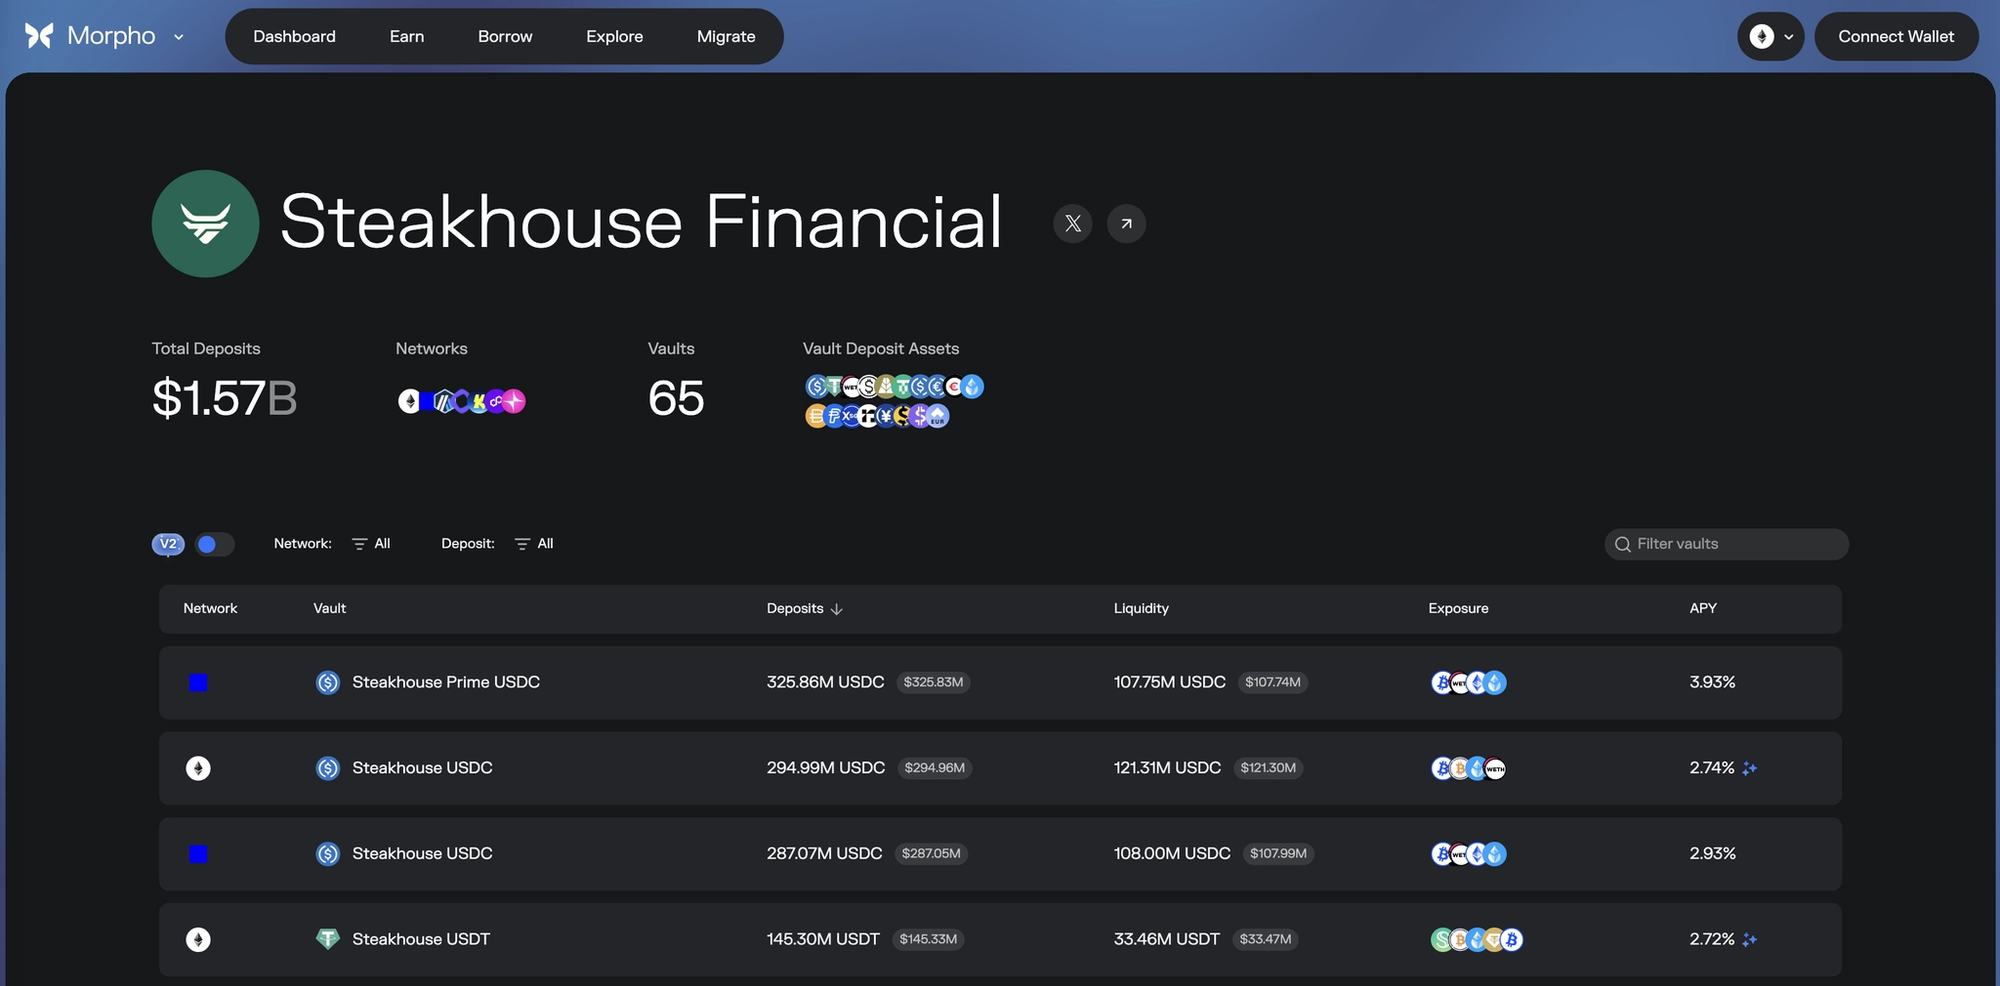
Task: Click the Base network icon in the 287.07M USDC row
Action: pos(198,854)
